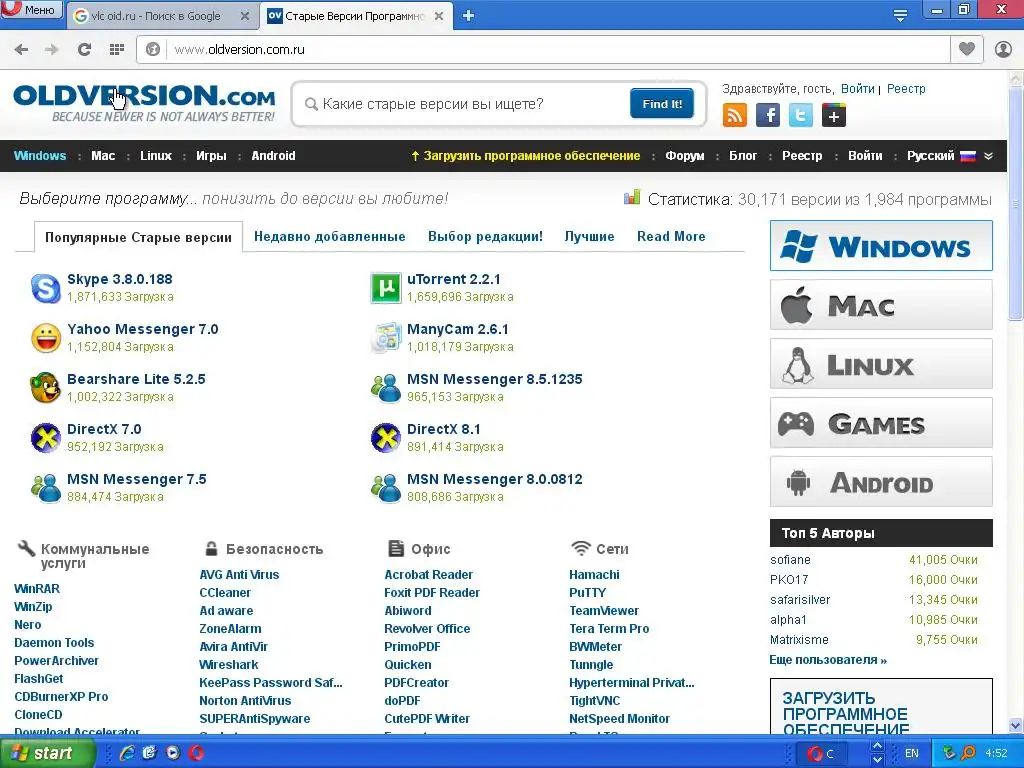Open Acrobat Reader link under Офис
This screenshot has width=1024, height=768.
click(x=428, y=575)
